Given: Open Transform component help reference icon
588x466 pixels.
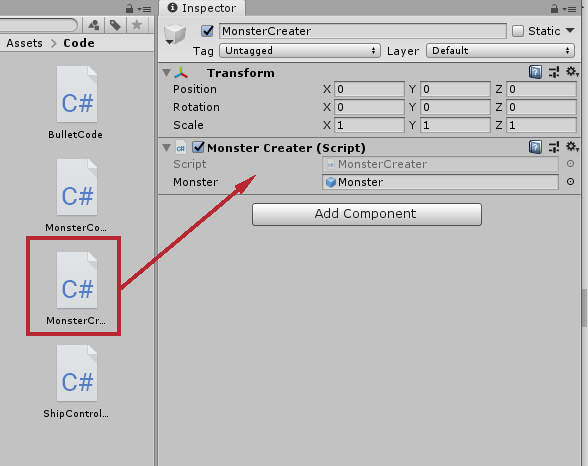Looking at the screenshot, I should pos(535,72).
